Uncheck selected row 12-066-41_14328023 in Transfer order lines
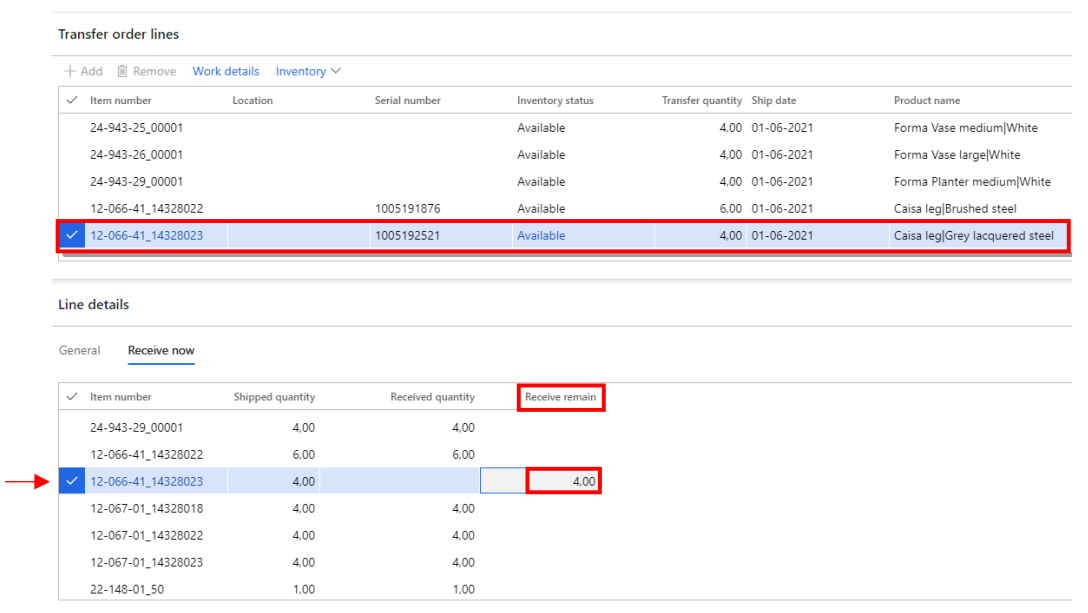Image resolution: width=1088 pixels, height=613 pixels. pyautogui.click(x=71, y=236)
